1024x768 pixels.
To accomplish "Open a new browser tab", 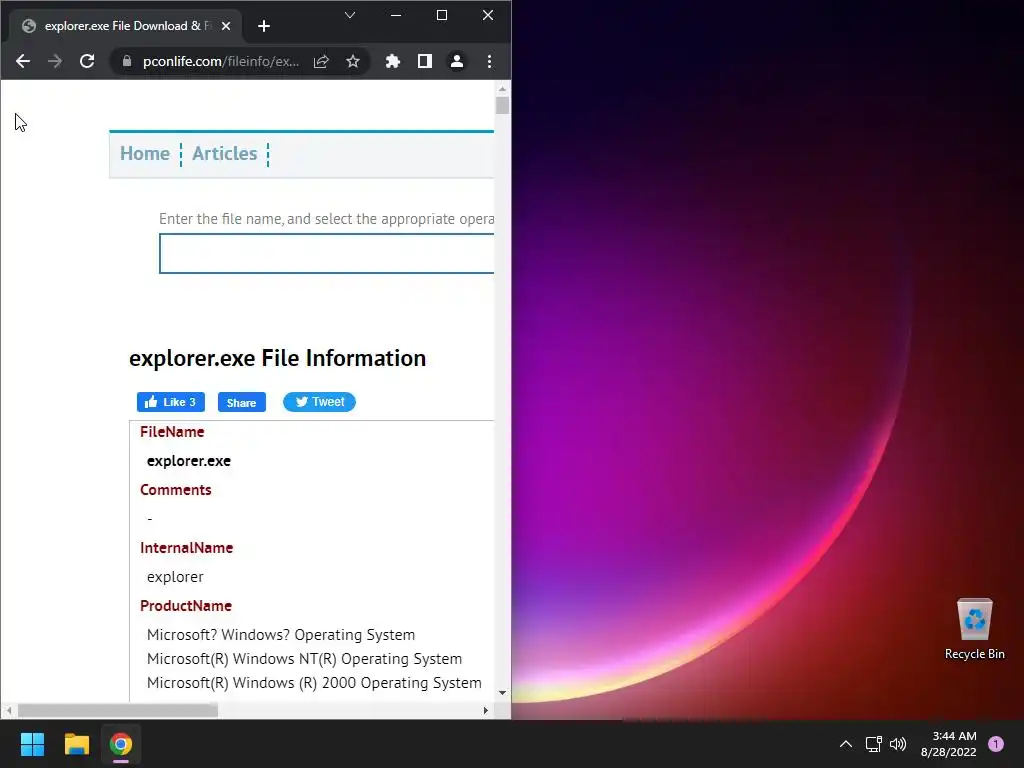I will (x=264, y=26).
